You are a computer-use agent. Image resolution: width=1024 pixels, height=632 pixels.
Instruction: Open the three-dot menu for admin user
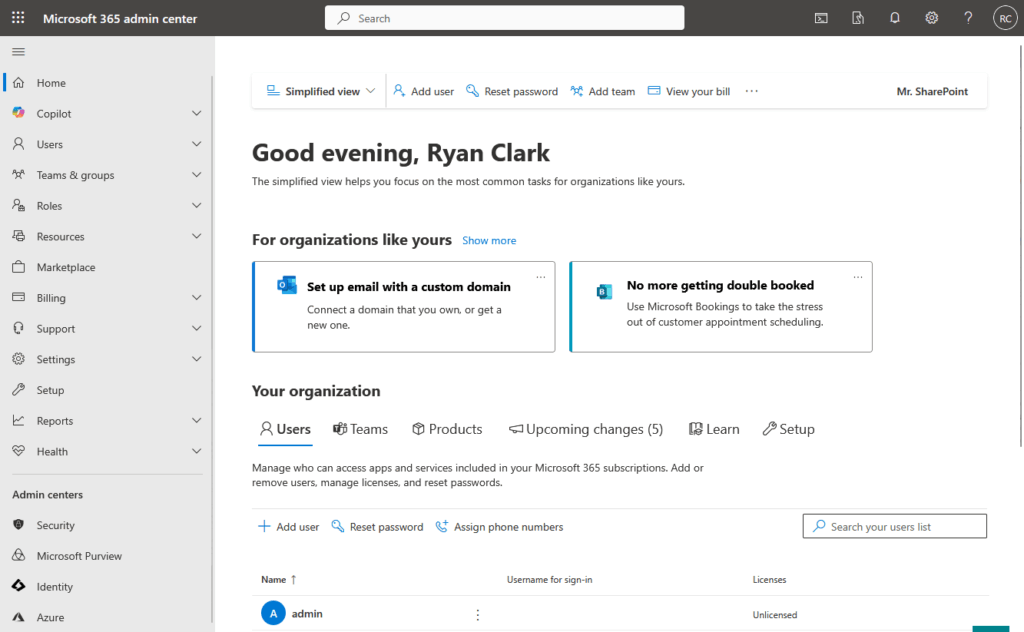pos(477,614)
